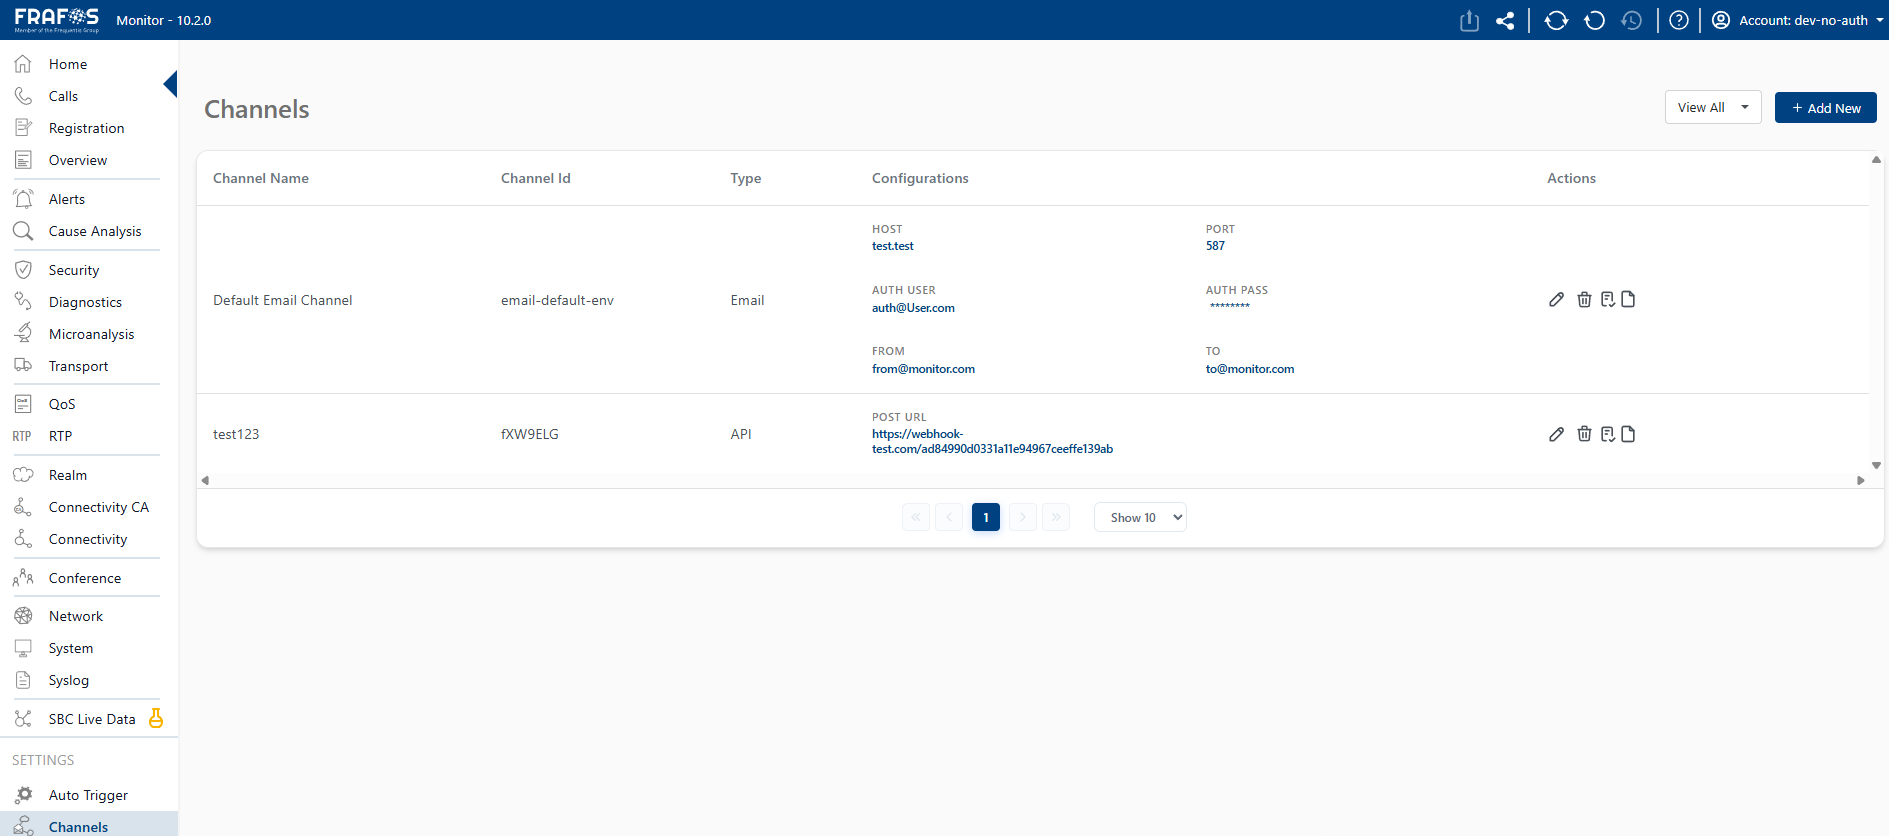The width and height of the screenshot is (1889, 836).
Task: Expand the Show 10 page size selector
Action: (x=1140, y=518)
